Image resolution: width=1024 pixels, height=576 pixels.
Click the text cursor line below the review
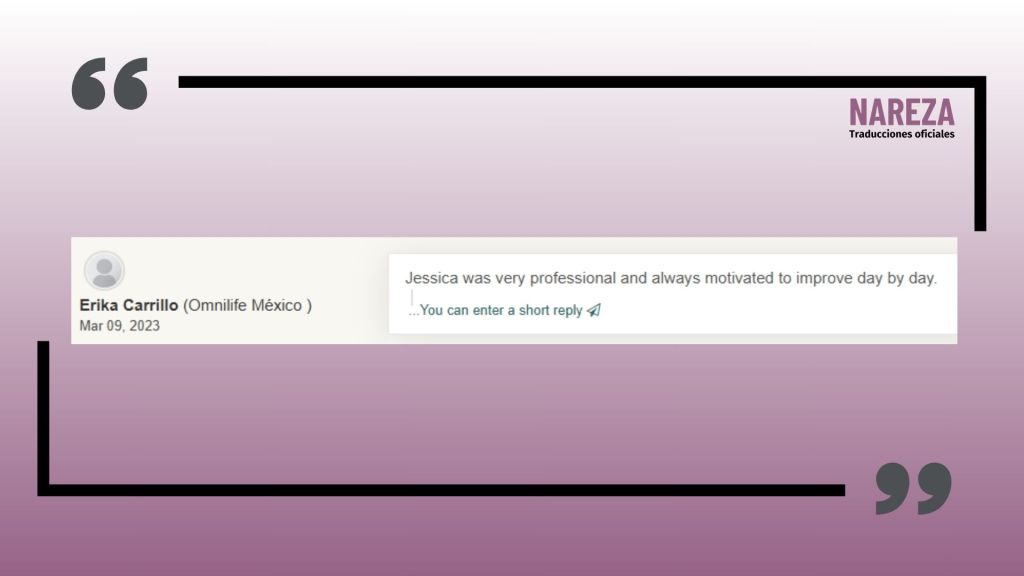pyautogui.click(x=412, y=297)
